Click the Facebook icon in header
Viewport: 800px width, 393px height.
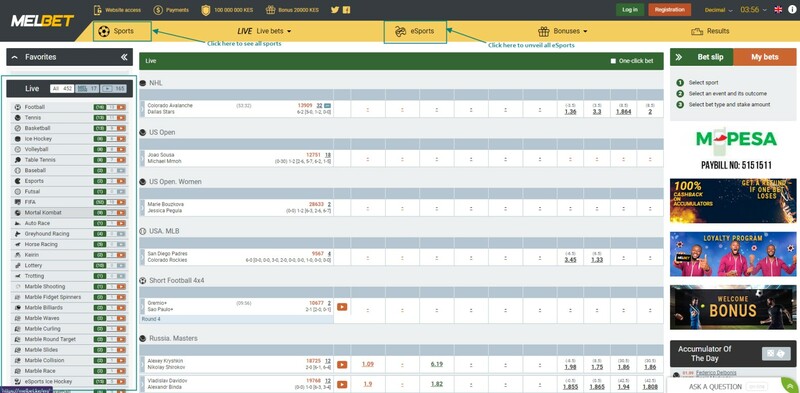[346, 10]
